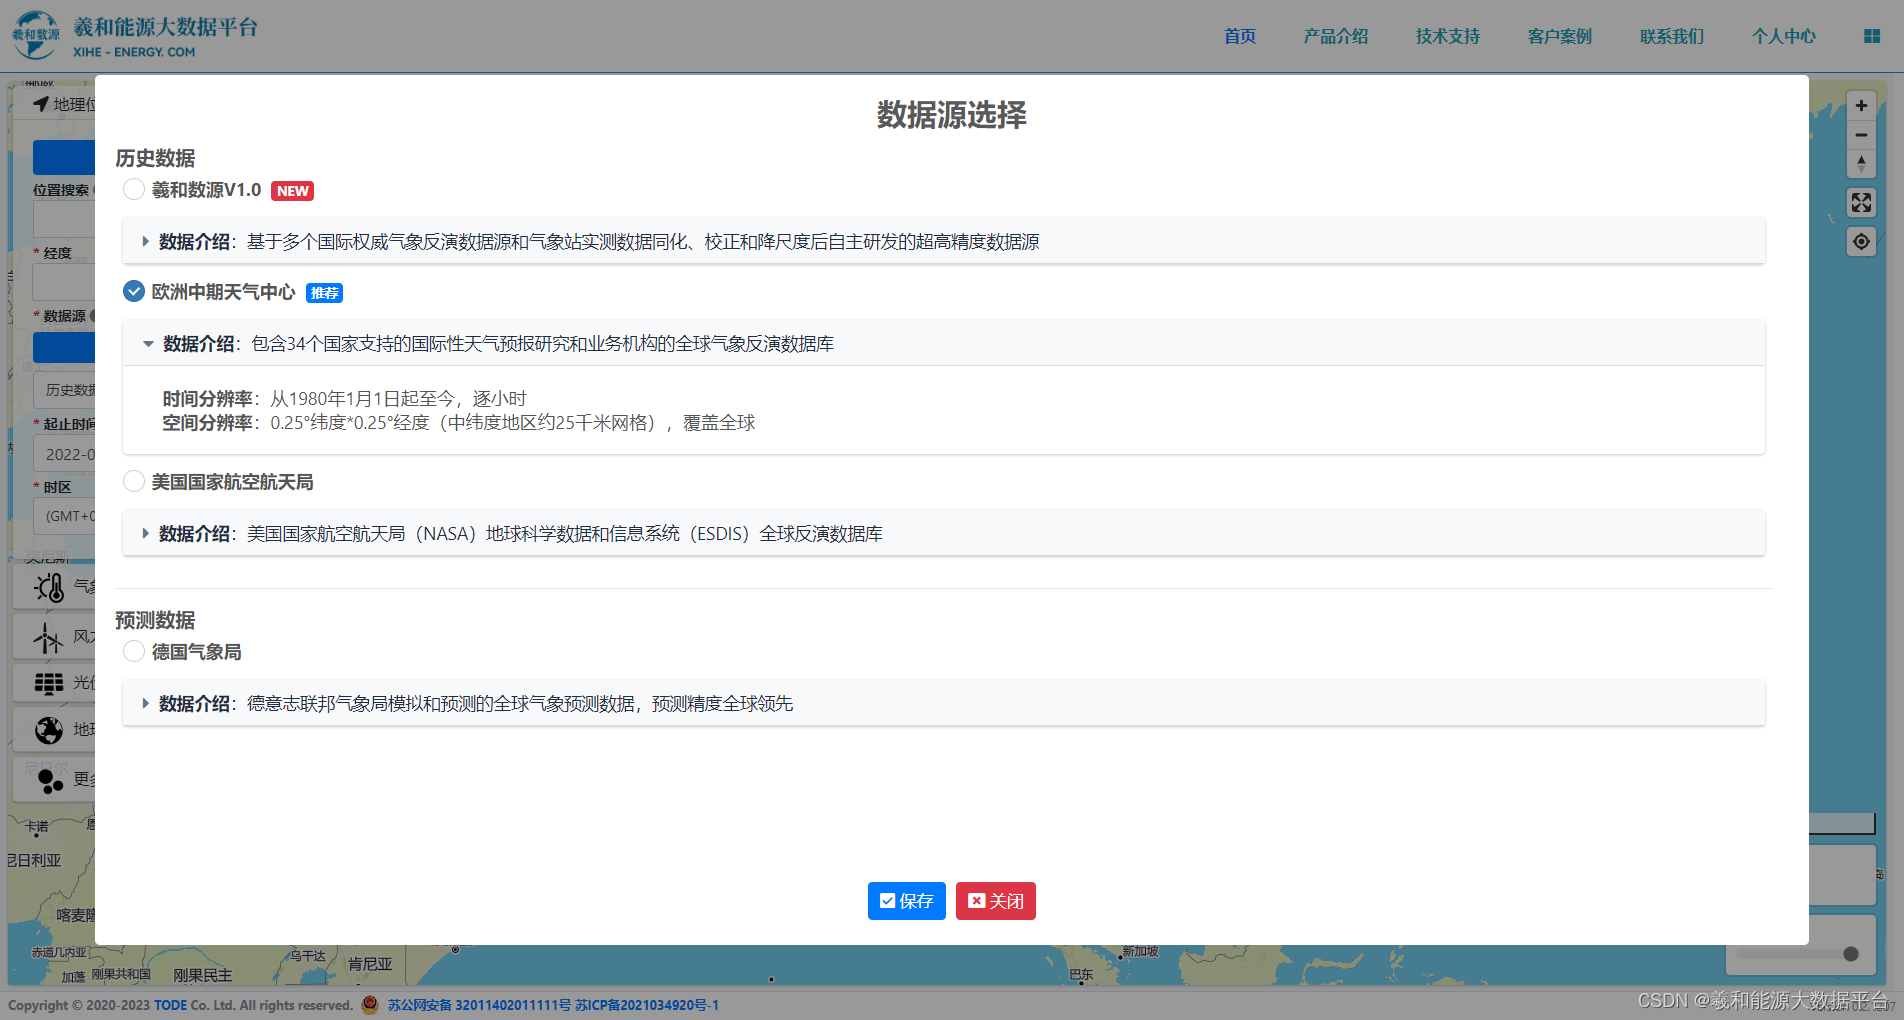Screen dimensions: 1904x1020
Task: Open the 产品介绍 navigation item
Action: click(x=1336, y=36)
